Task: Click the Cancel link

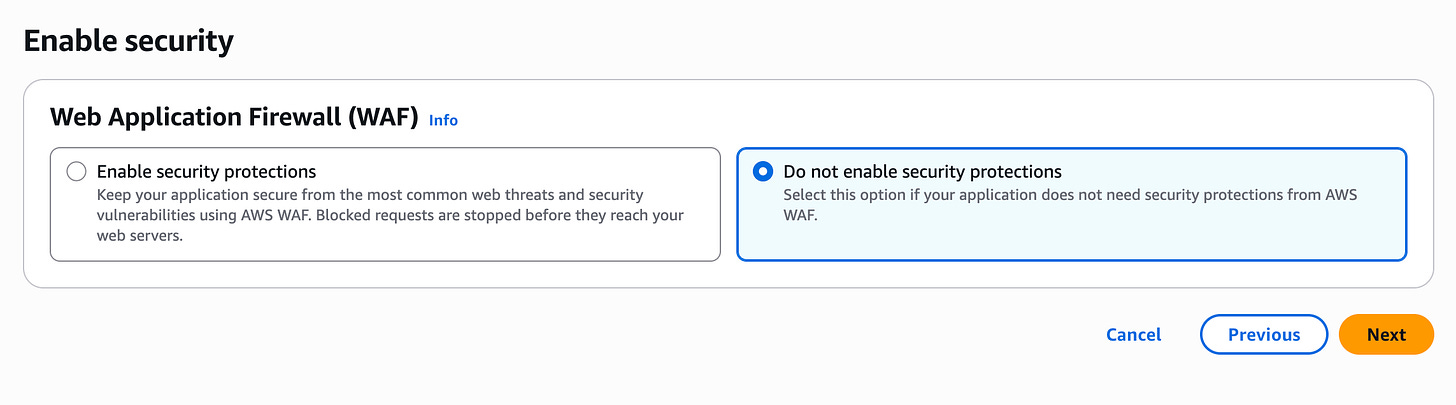Action: pos(1133,335)
